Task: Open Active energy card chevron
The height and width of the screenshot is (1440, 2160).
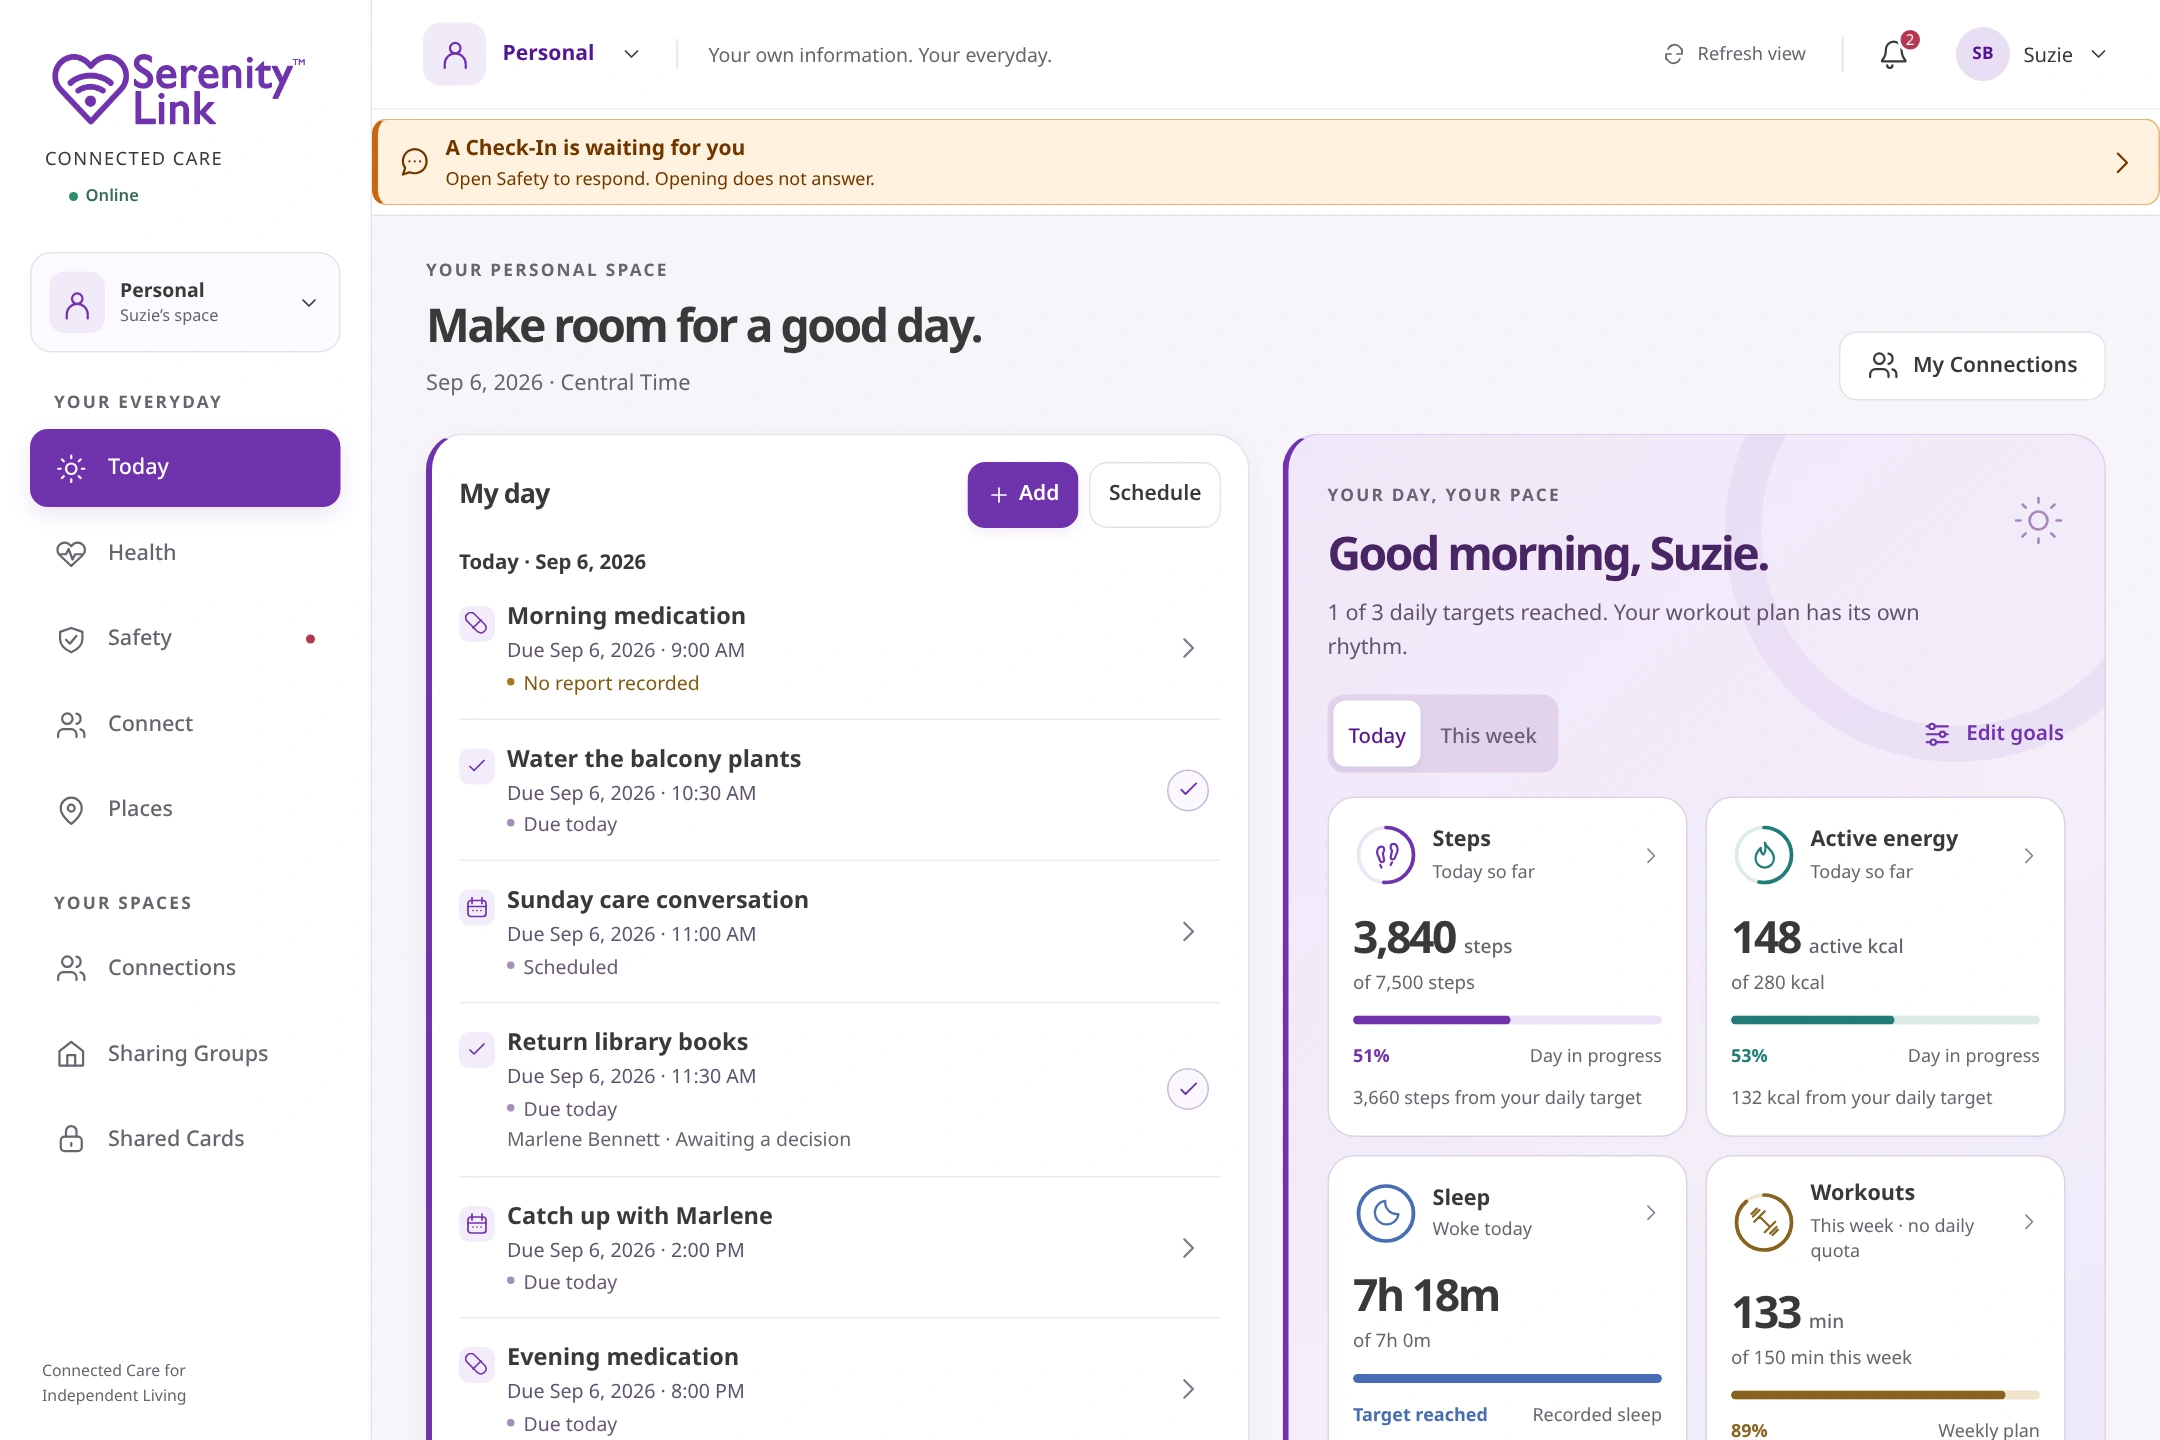Action: click(x=2029, y=855)
